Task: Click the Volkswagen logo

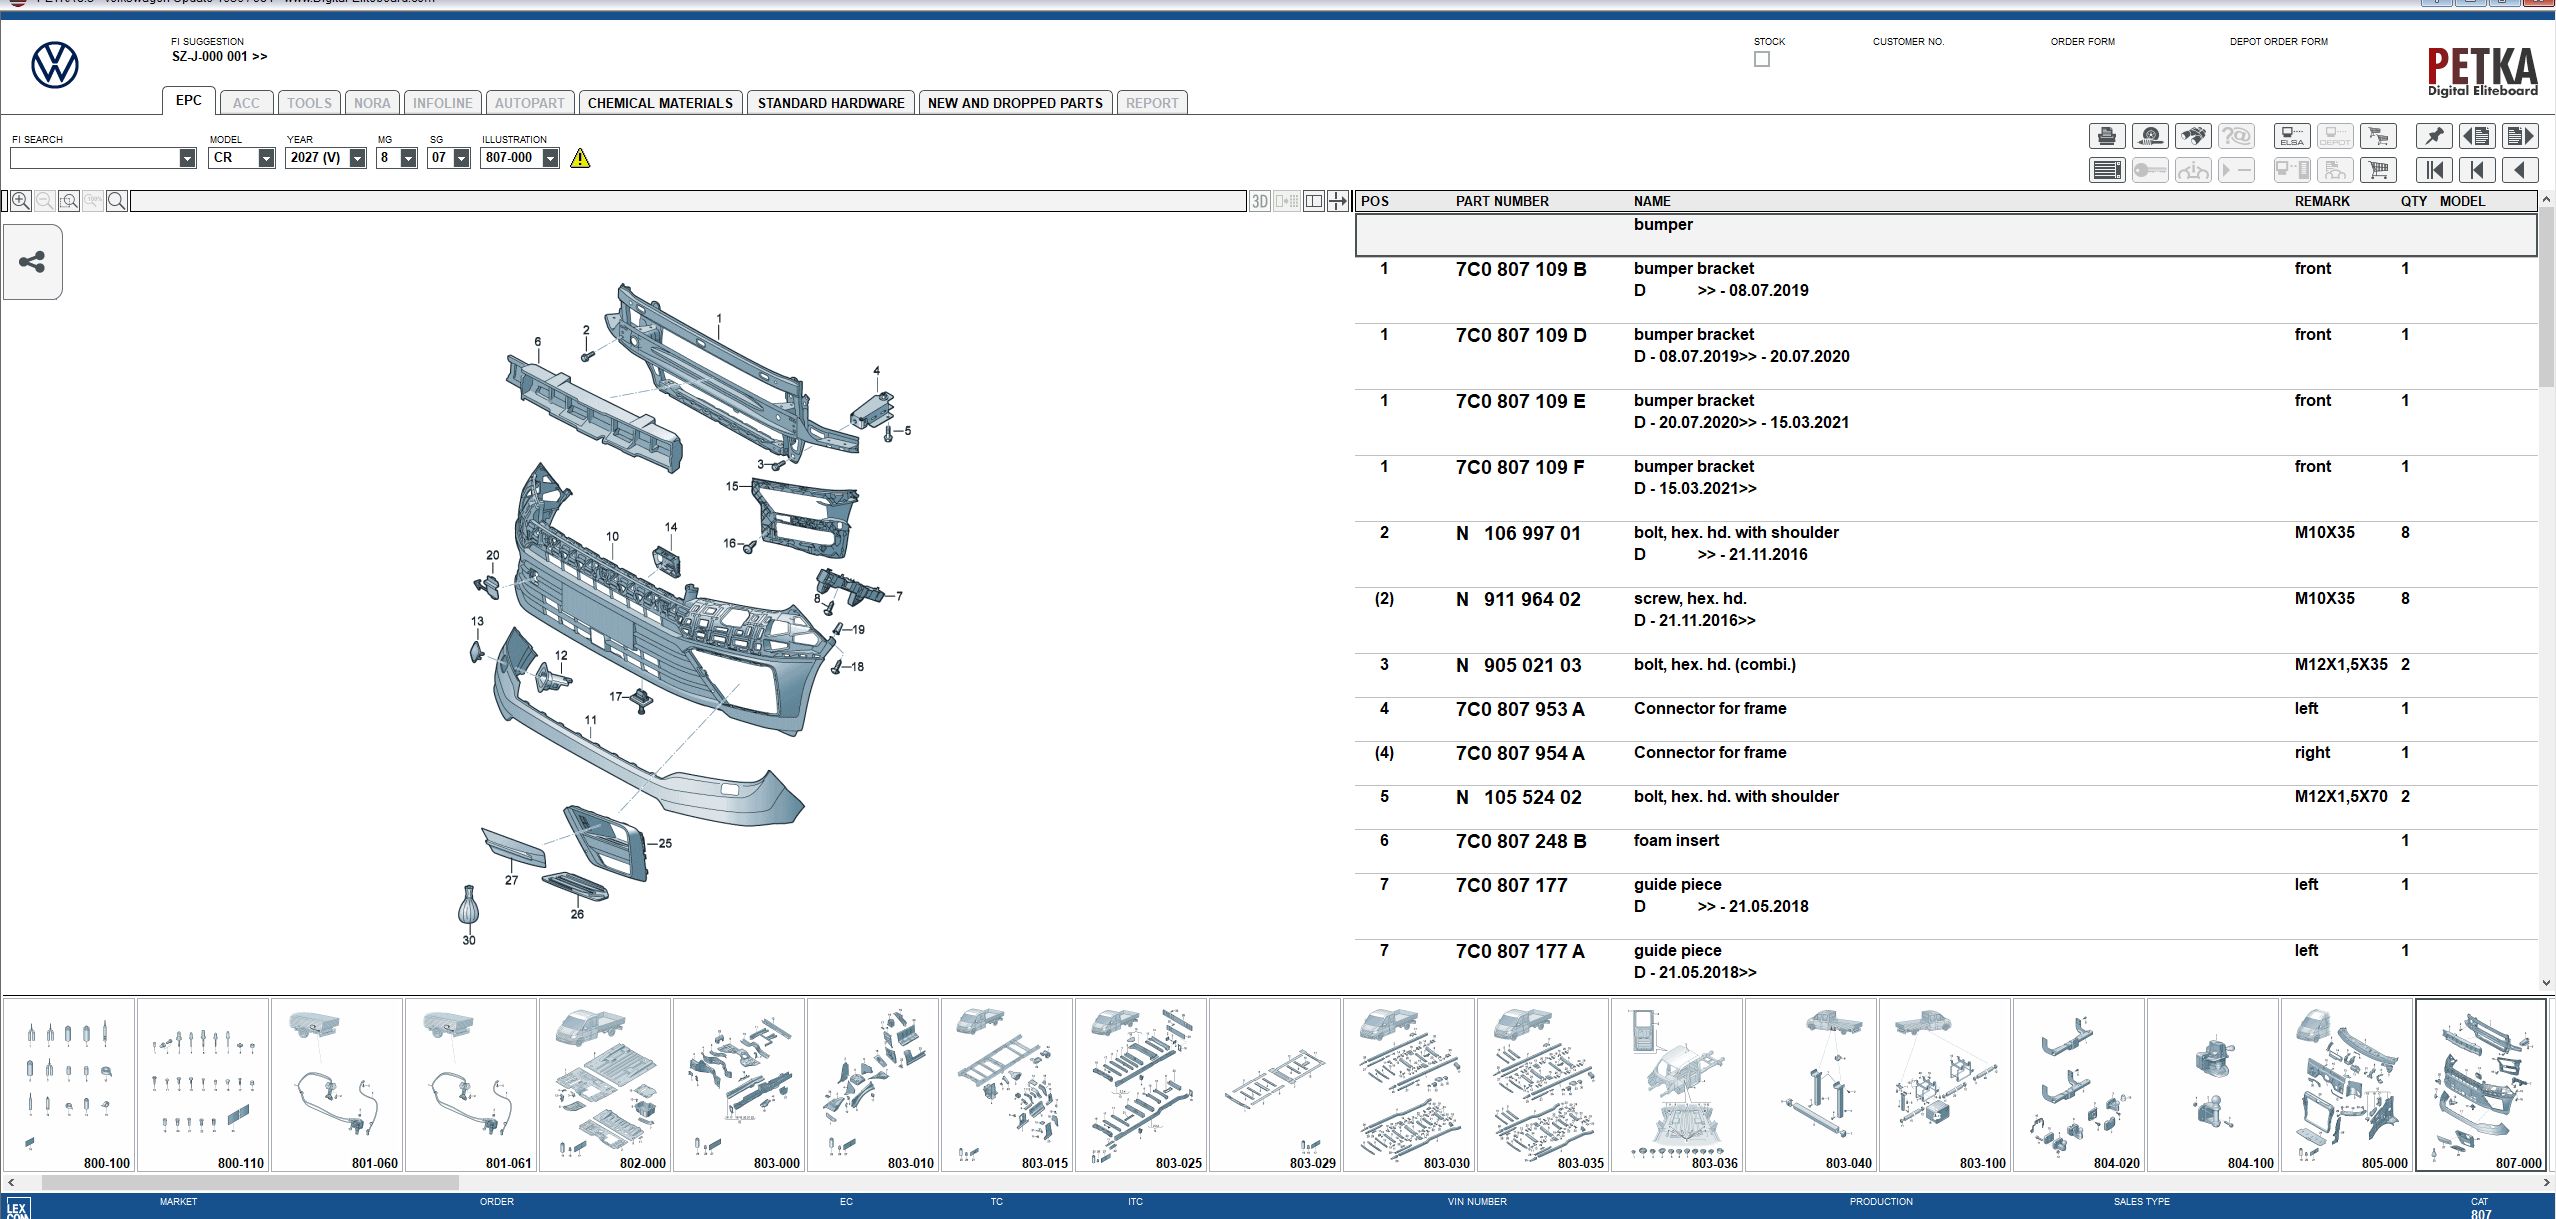Action: [x=55, y=65]
